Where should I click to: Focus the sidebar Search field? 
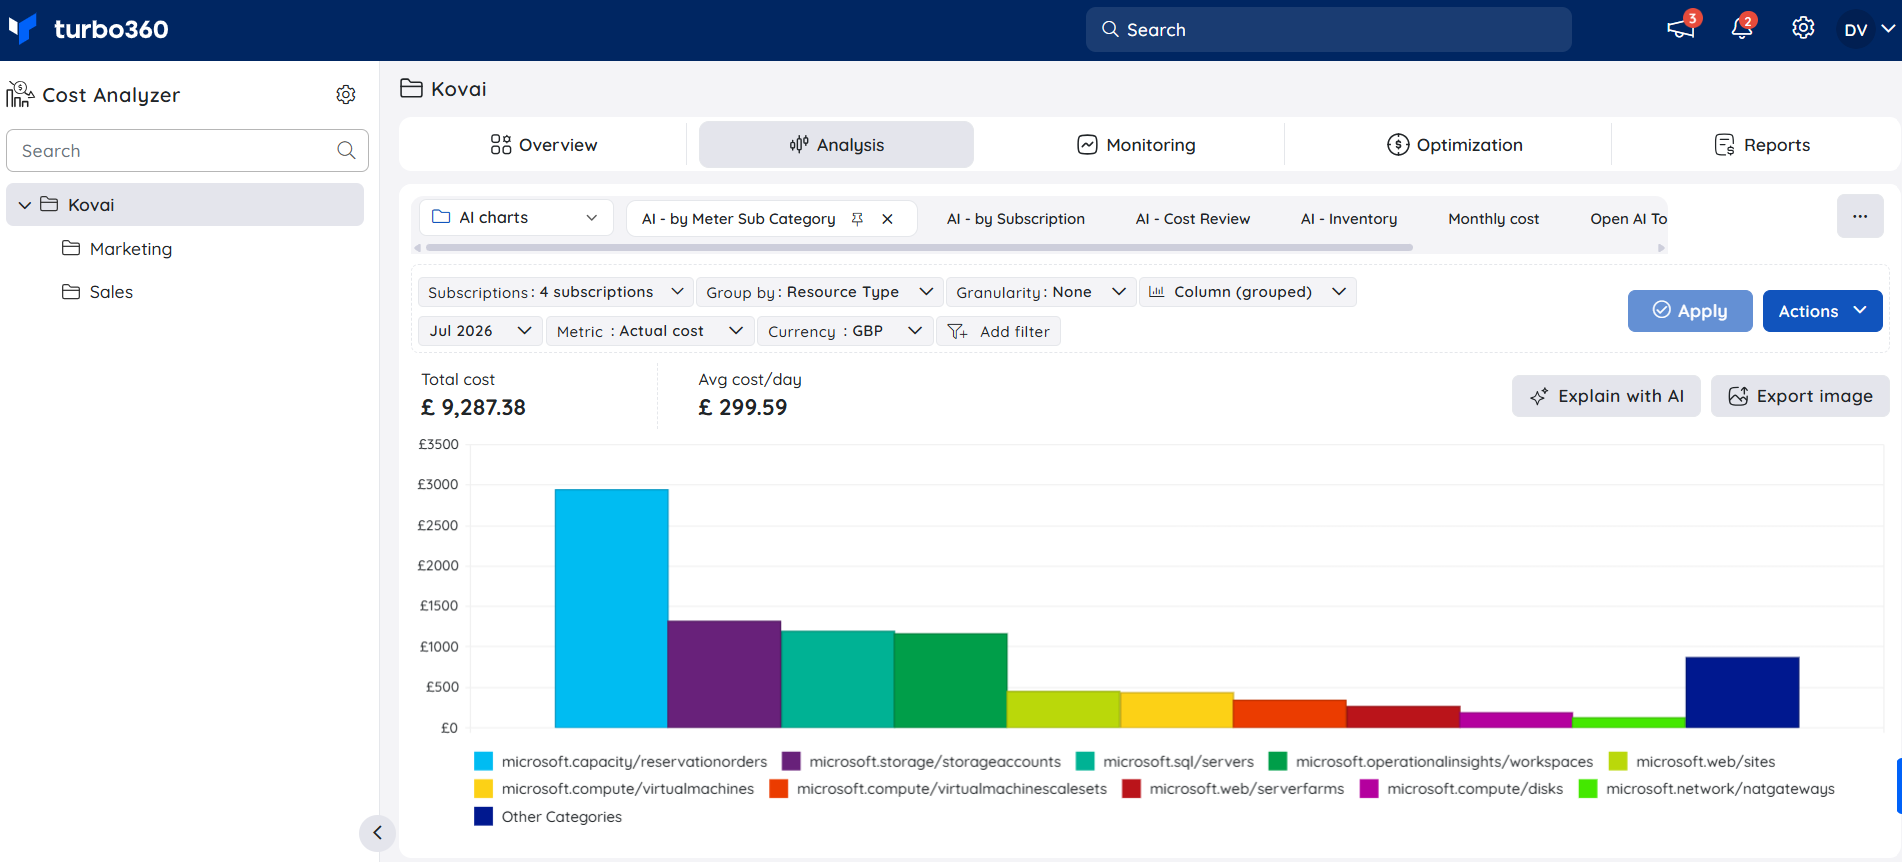(187, 150)
